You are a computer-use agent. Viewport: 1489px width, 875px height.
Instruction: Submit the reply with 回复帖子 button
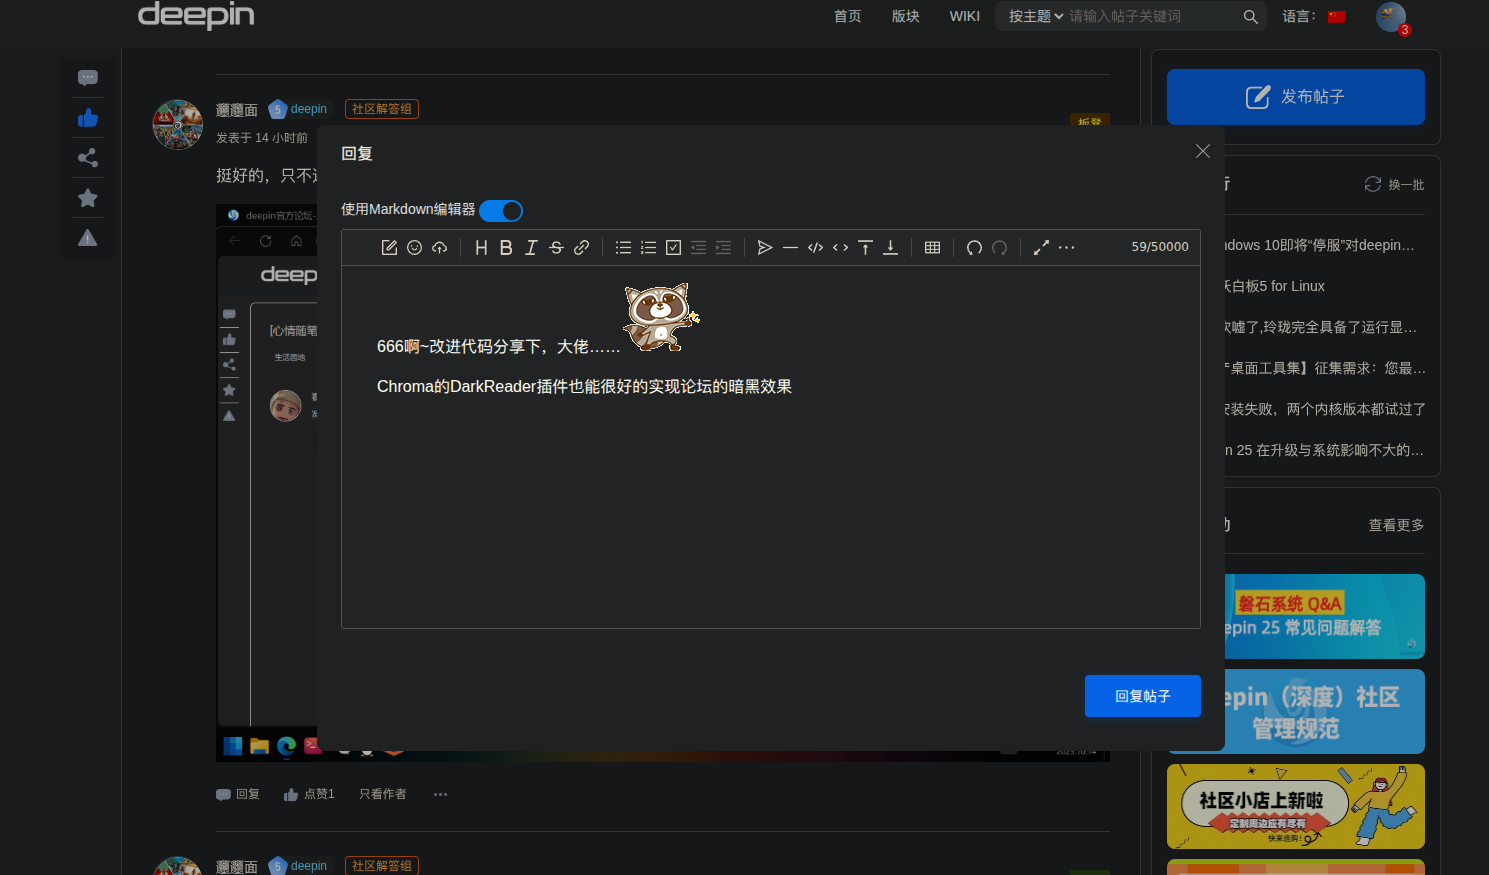(x=1143, y=696)
